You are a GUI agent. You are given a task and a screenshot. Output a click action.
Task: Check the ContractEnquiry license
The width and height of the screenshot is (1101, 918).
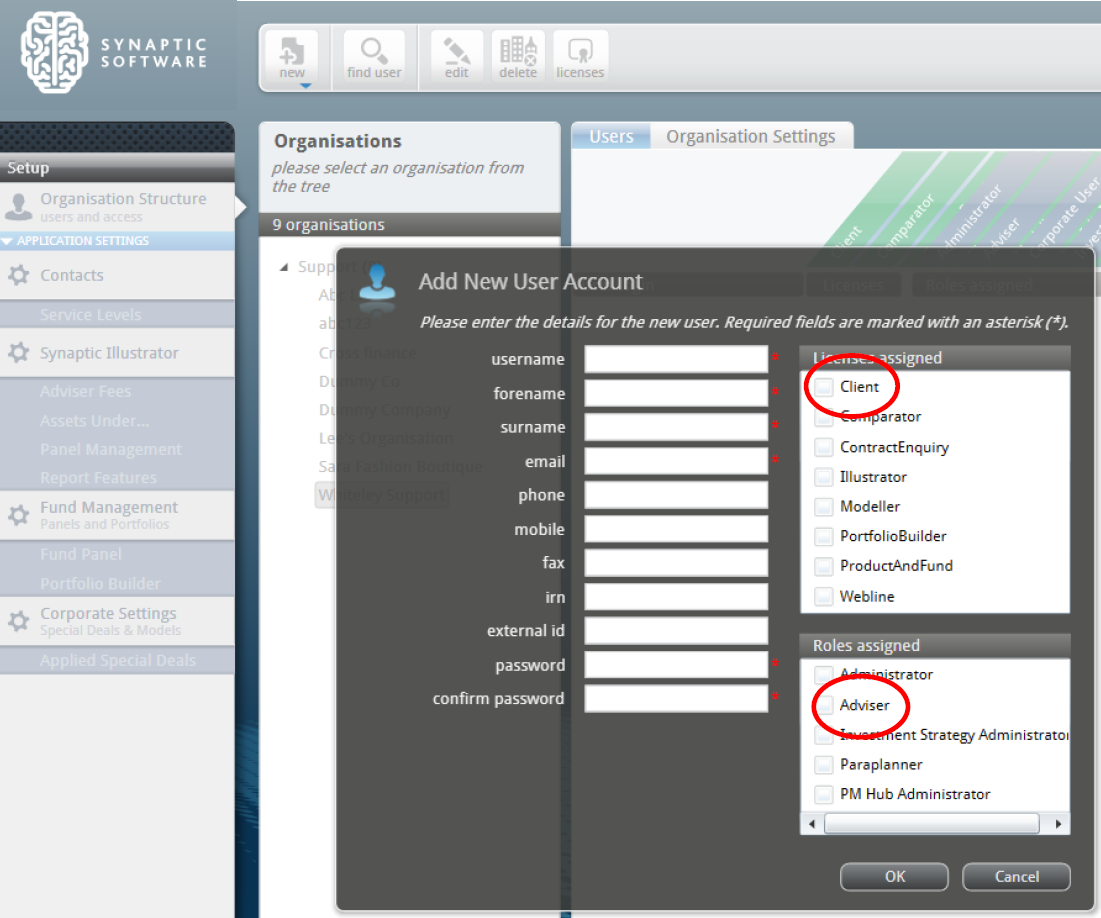(x=824, y=447)
